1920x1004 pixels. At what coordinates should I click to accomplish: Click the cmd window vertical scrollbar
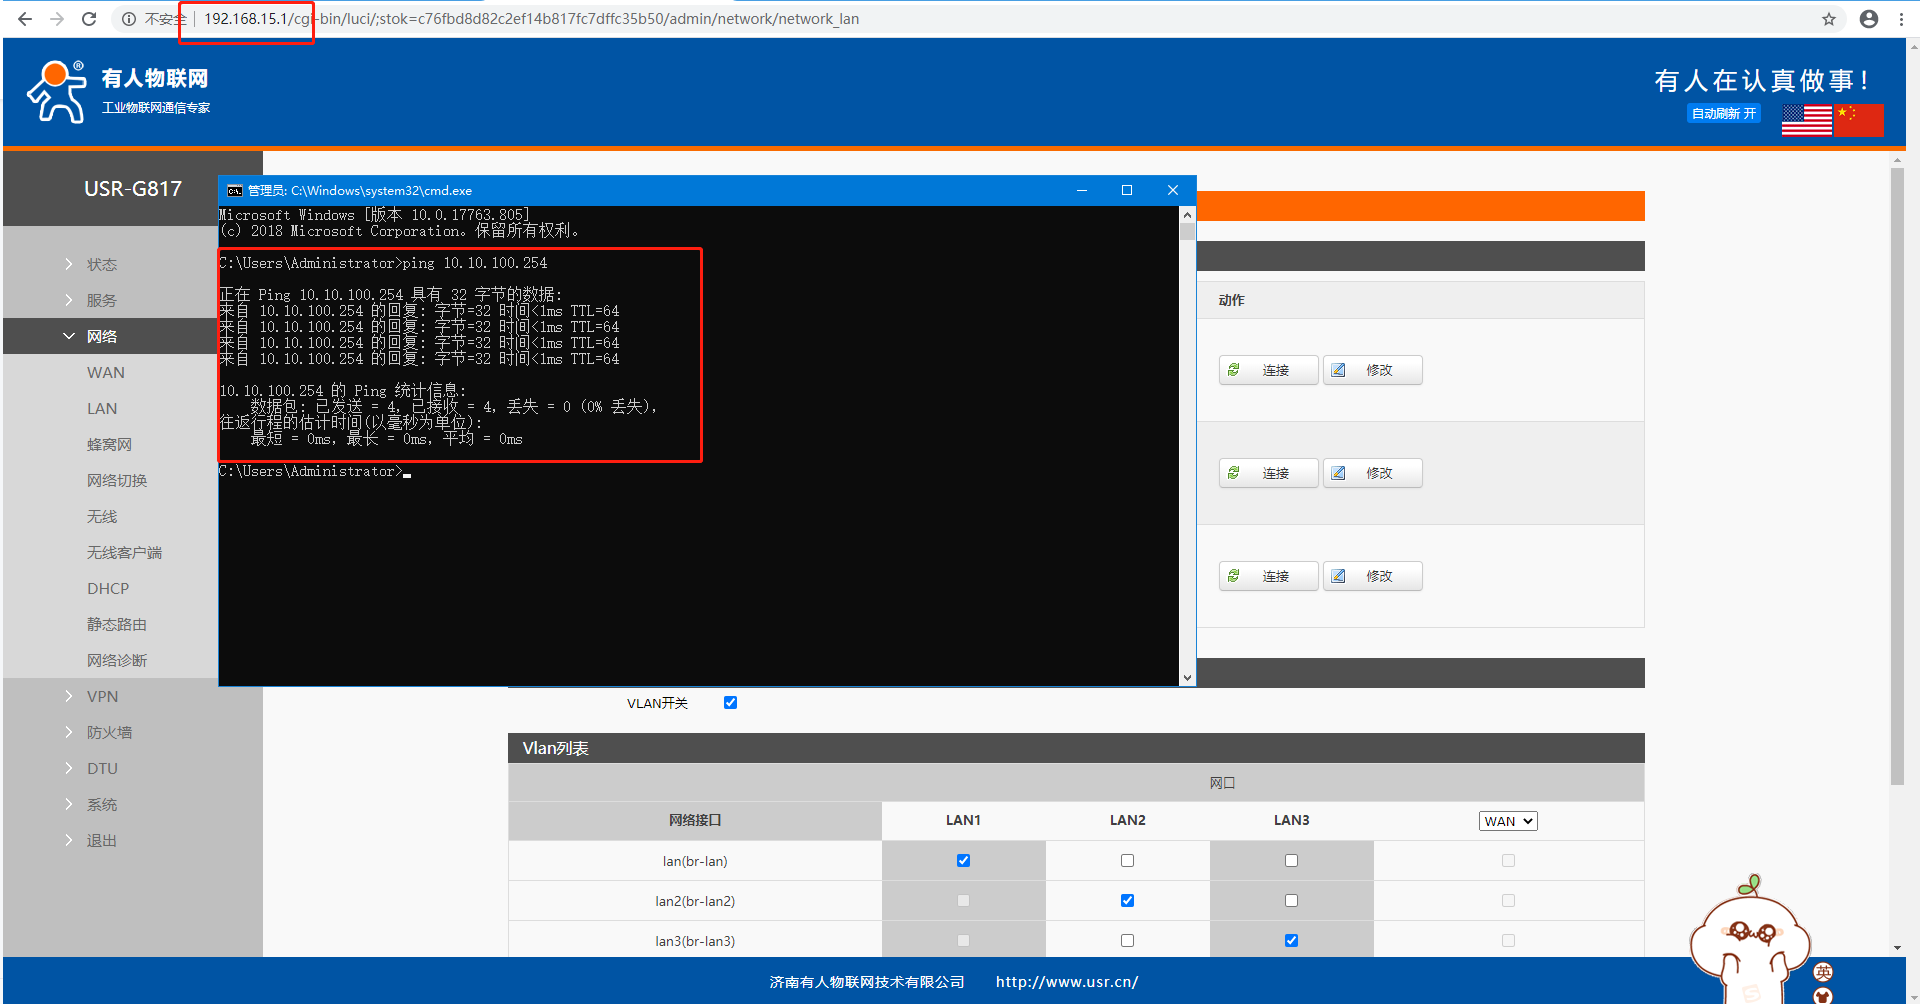[x=1187, y=445]
